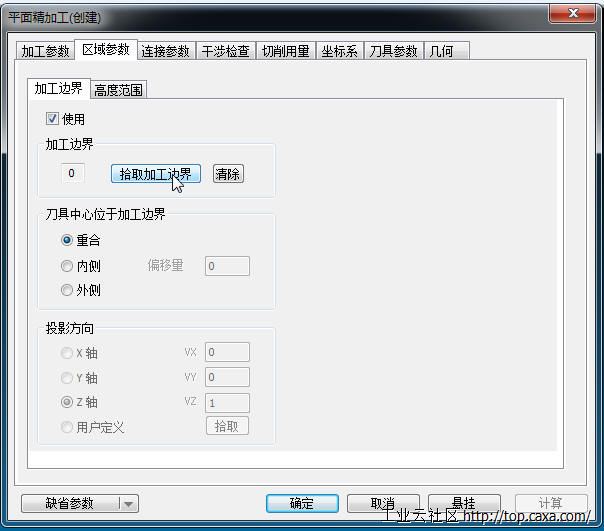Viewport: 604px width, 531px height.
Task: Confirm with the 确定 button
Action: pos(302,503)
